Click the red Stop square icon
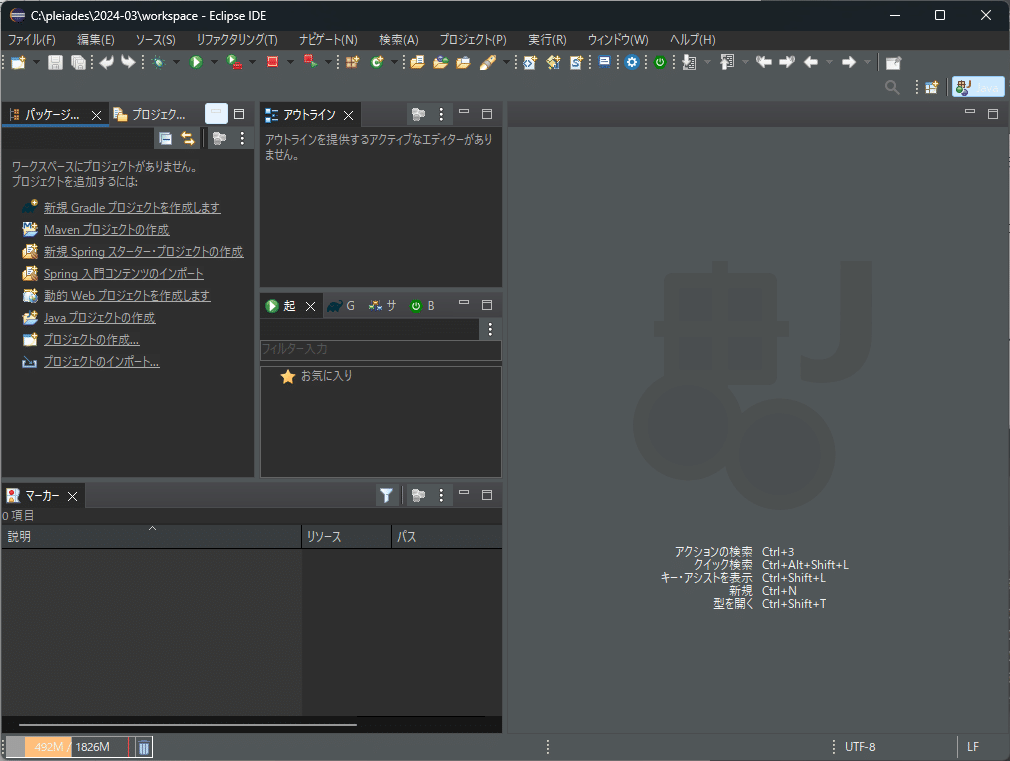Viewport: 1010px width, 761px height. [272, 63]
